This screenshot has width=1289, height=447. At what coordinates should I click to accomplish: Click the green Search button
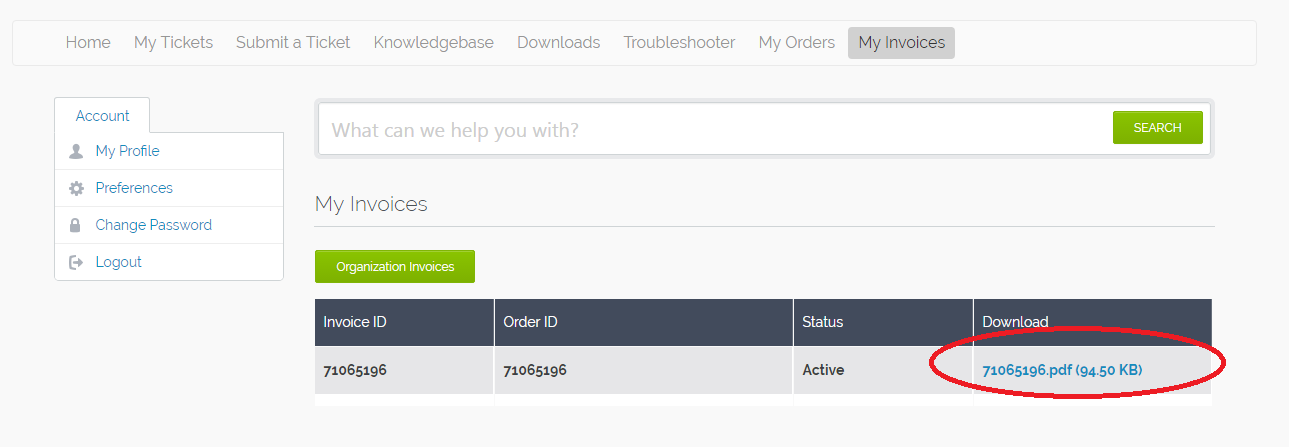[1157, 128]
